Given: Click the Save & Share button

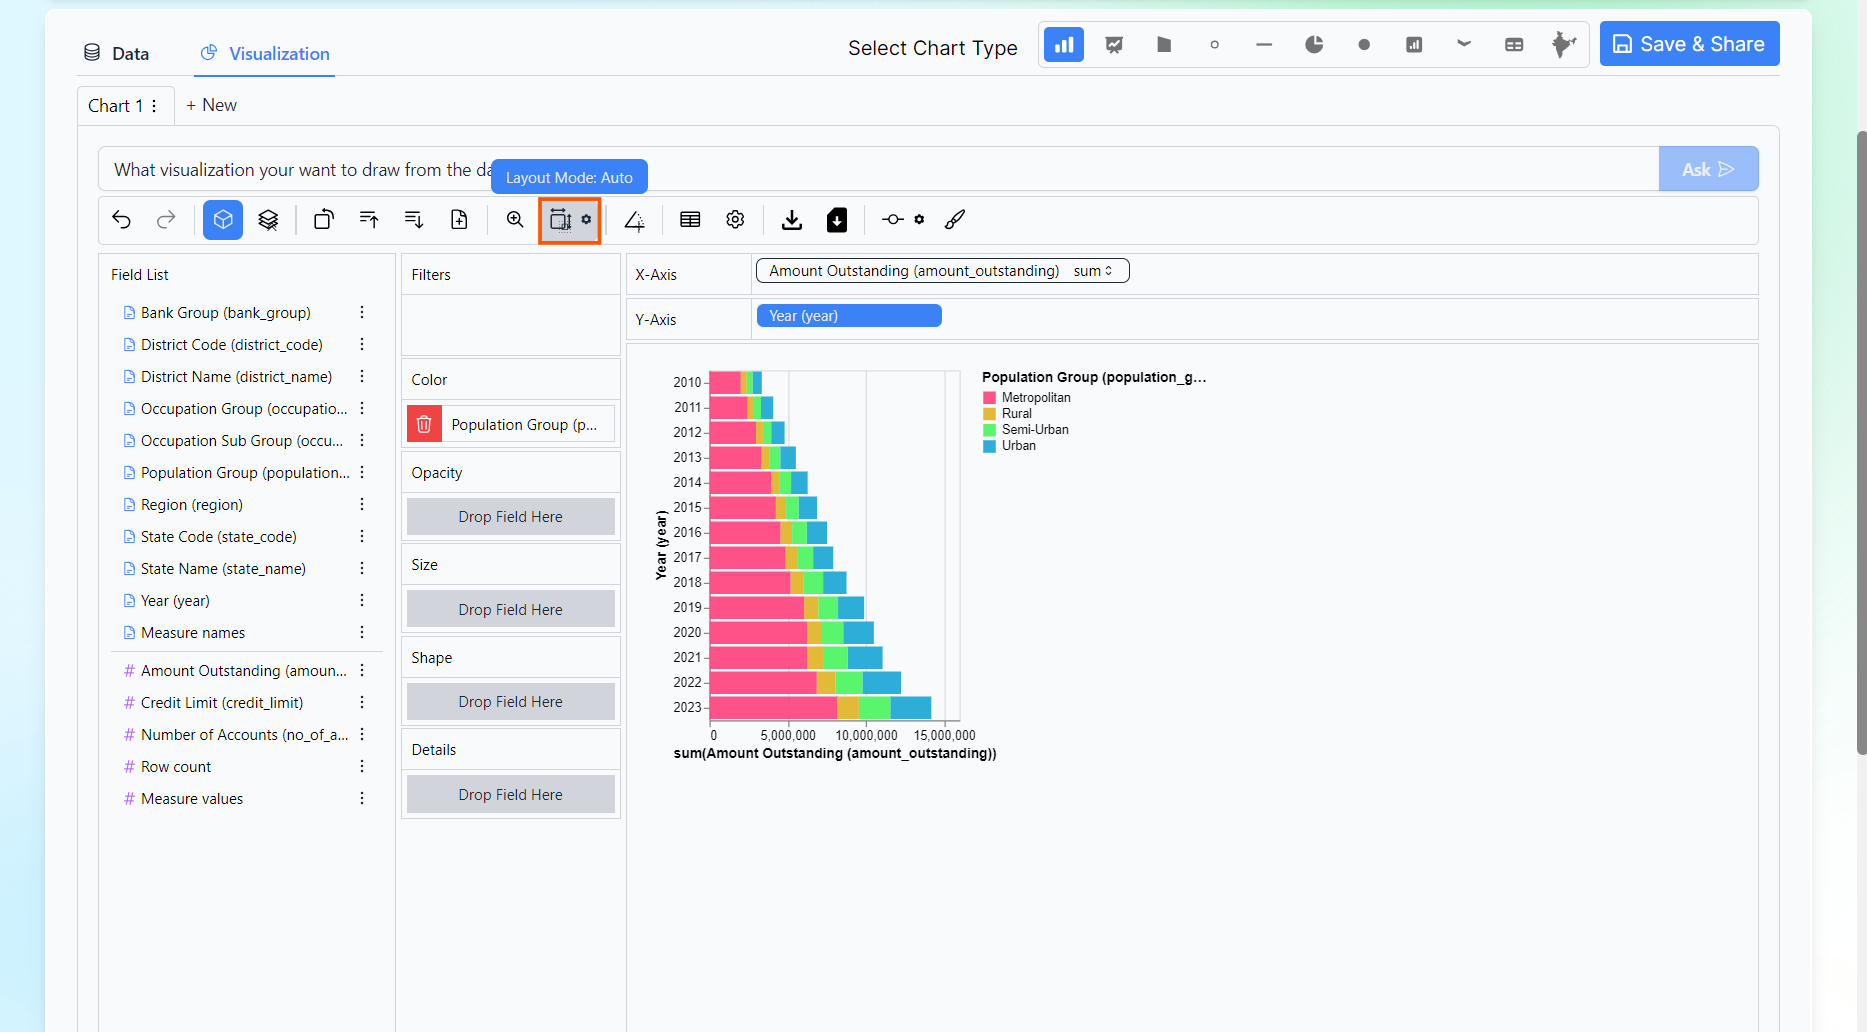Looking at the screenshot, I should [1688, 45].
